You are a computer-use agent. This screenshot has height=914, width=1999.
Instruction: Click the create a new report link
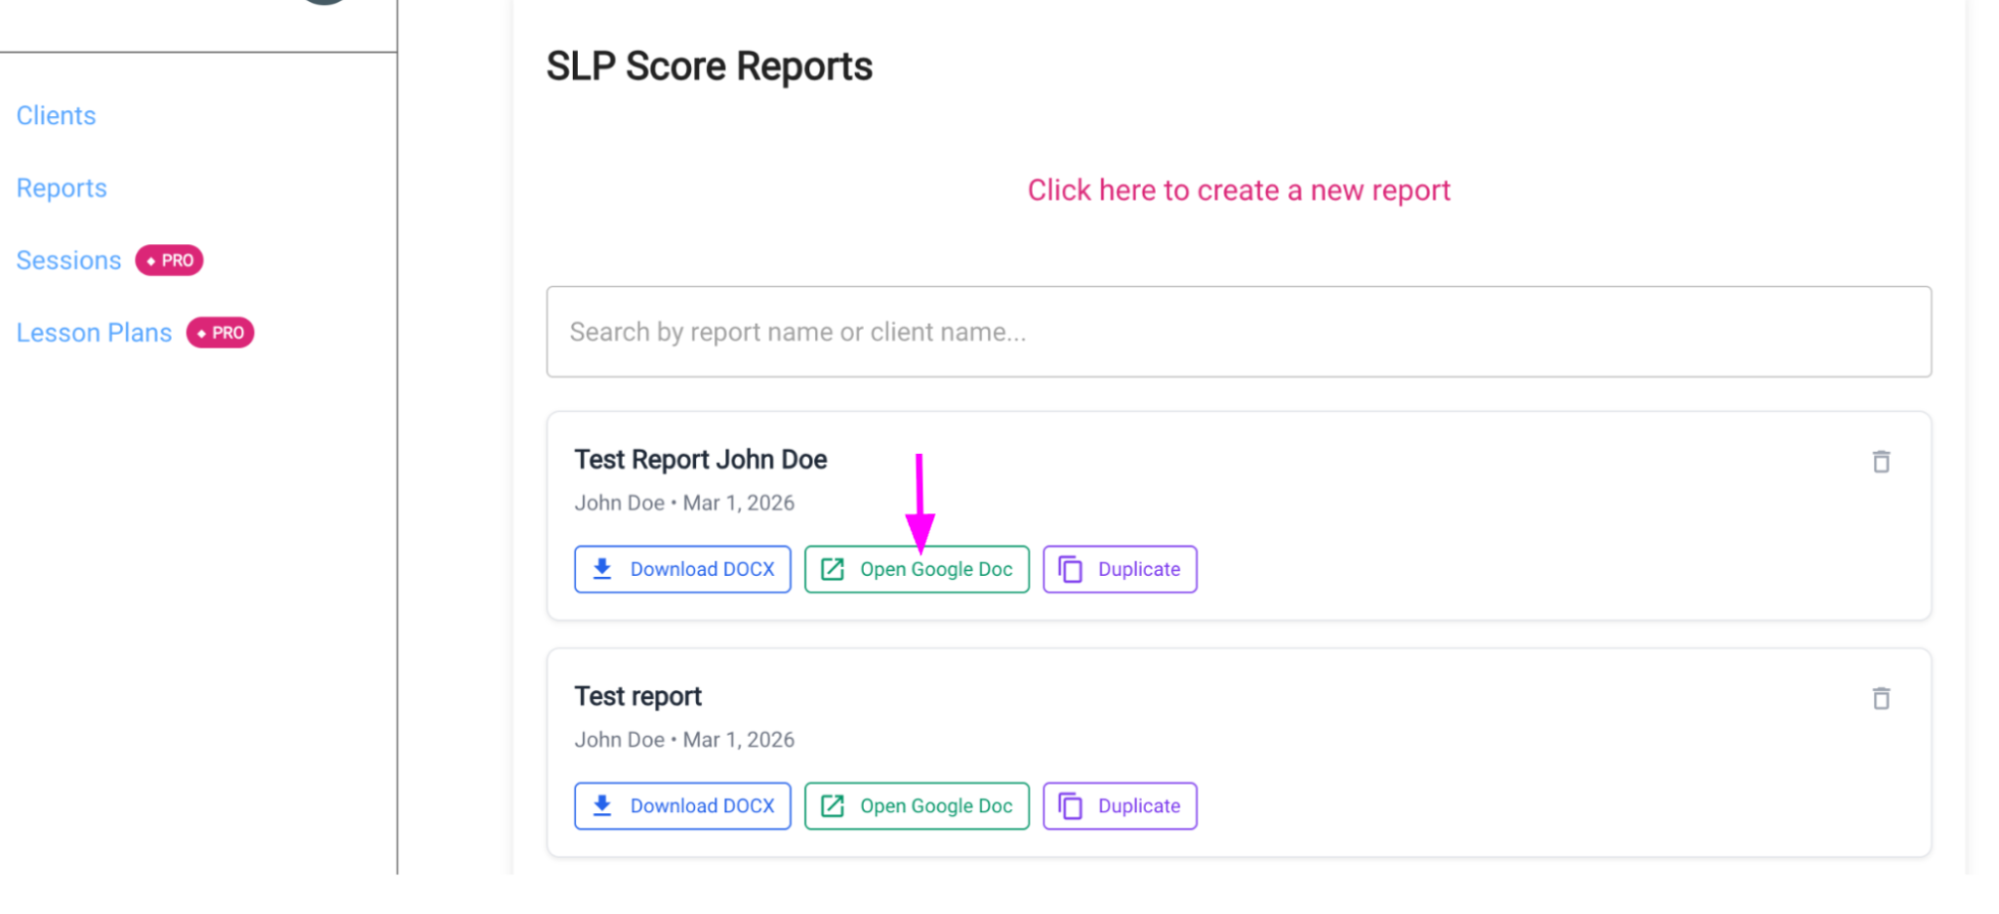[x=1239, y=190]
